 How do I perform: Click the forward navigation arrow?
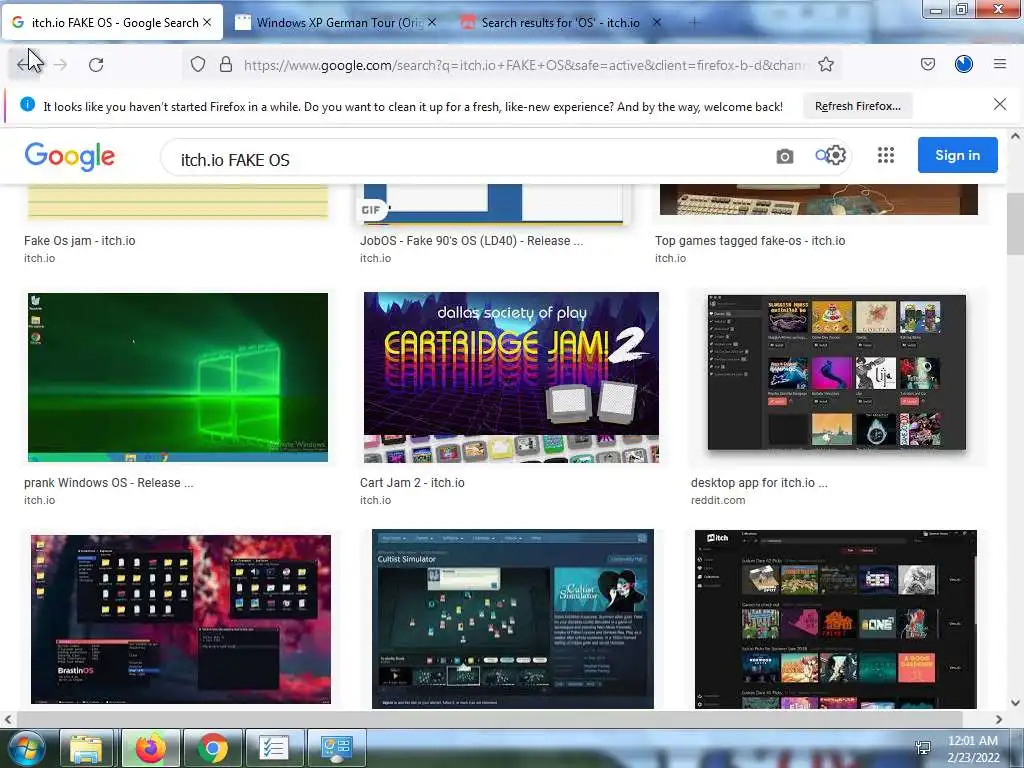[60, 65]
